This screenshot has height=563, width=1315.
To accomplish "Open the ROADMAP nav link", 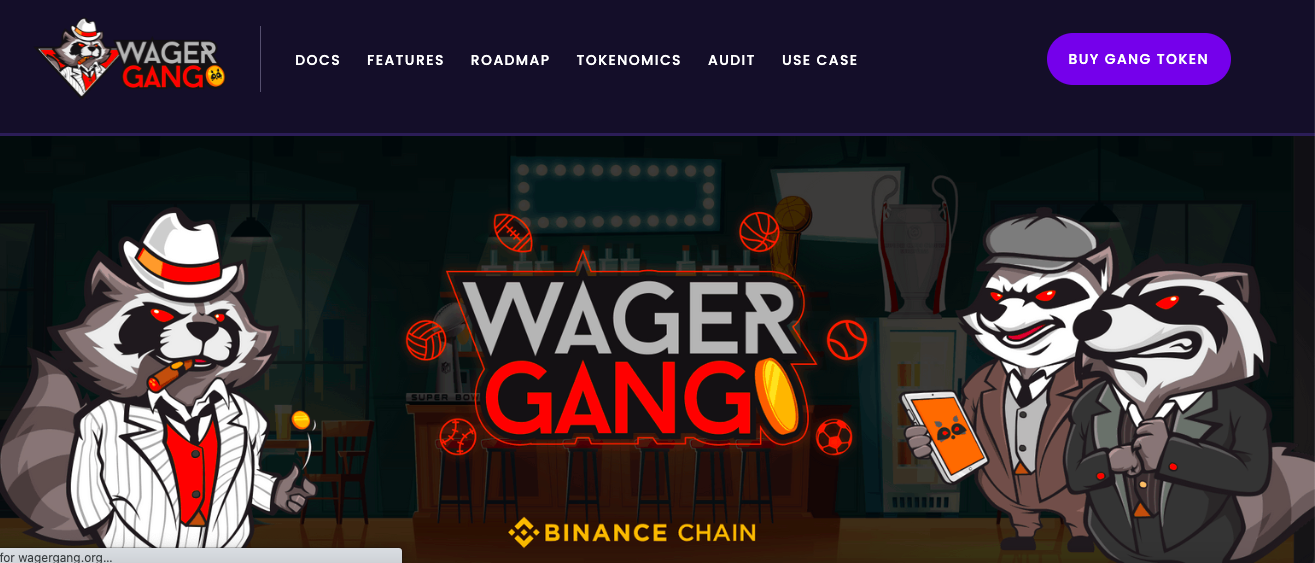I will (x=510, y=60).
